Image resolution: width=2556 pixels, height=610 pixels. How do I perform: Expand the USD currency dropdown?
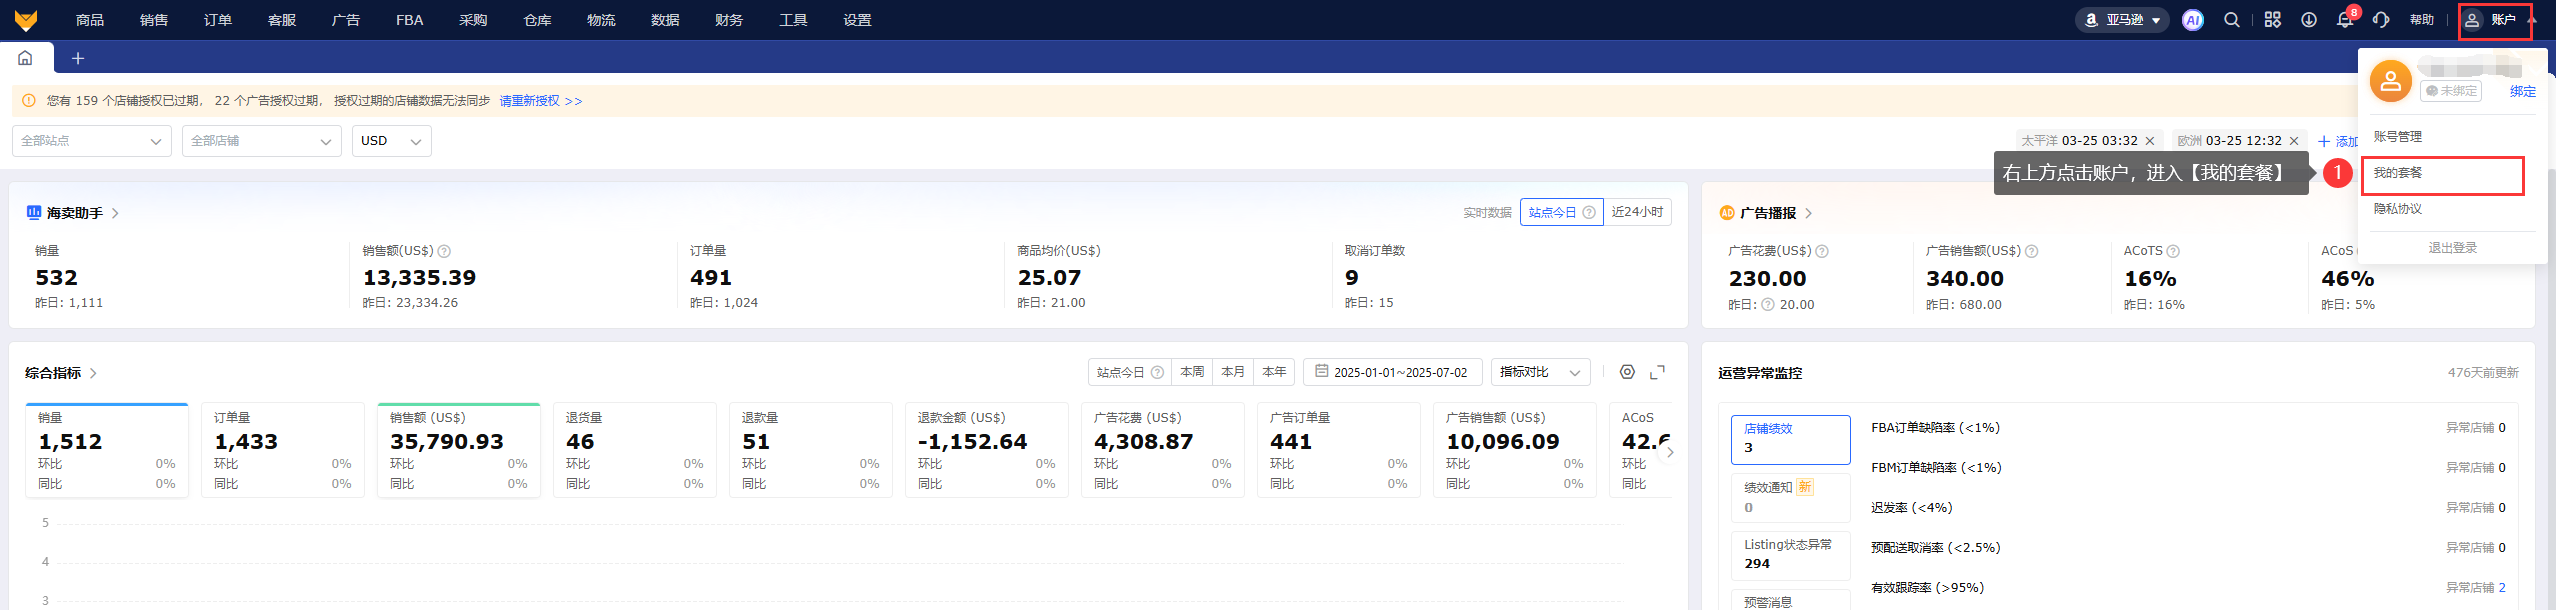tap(391, 141)
